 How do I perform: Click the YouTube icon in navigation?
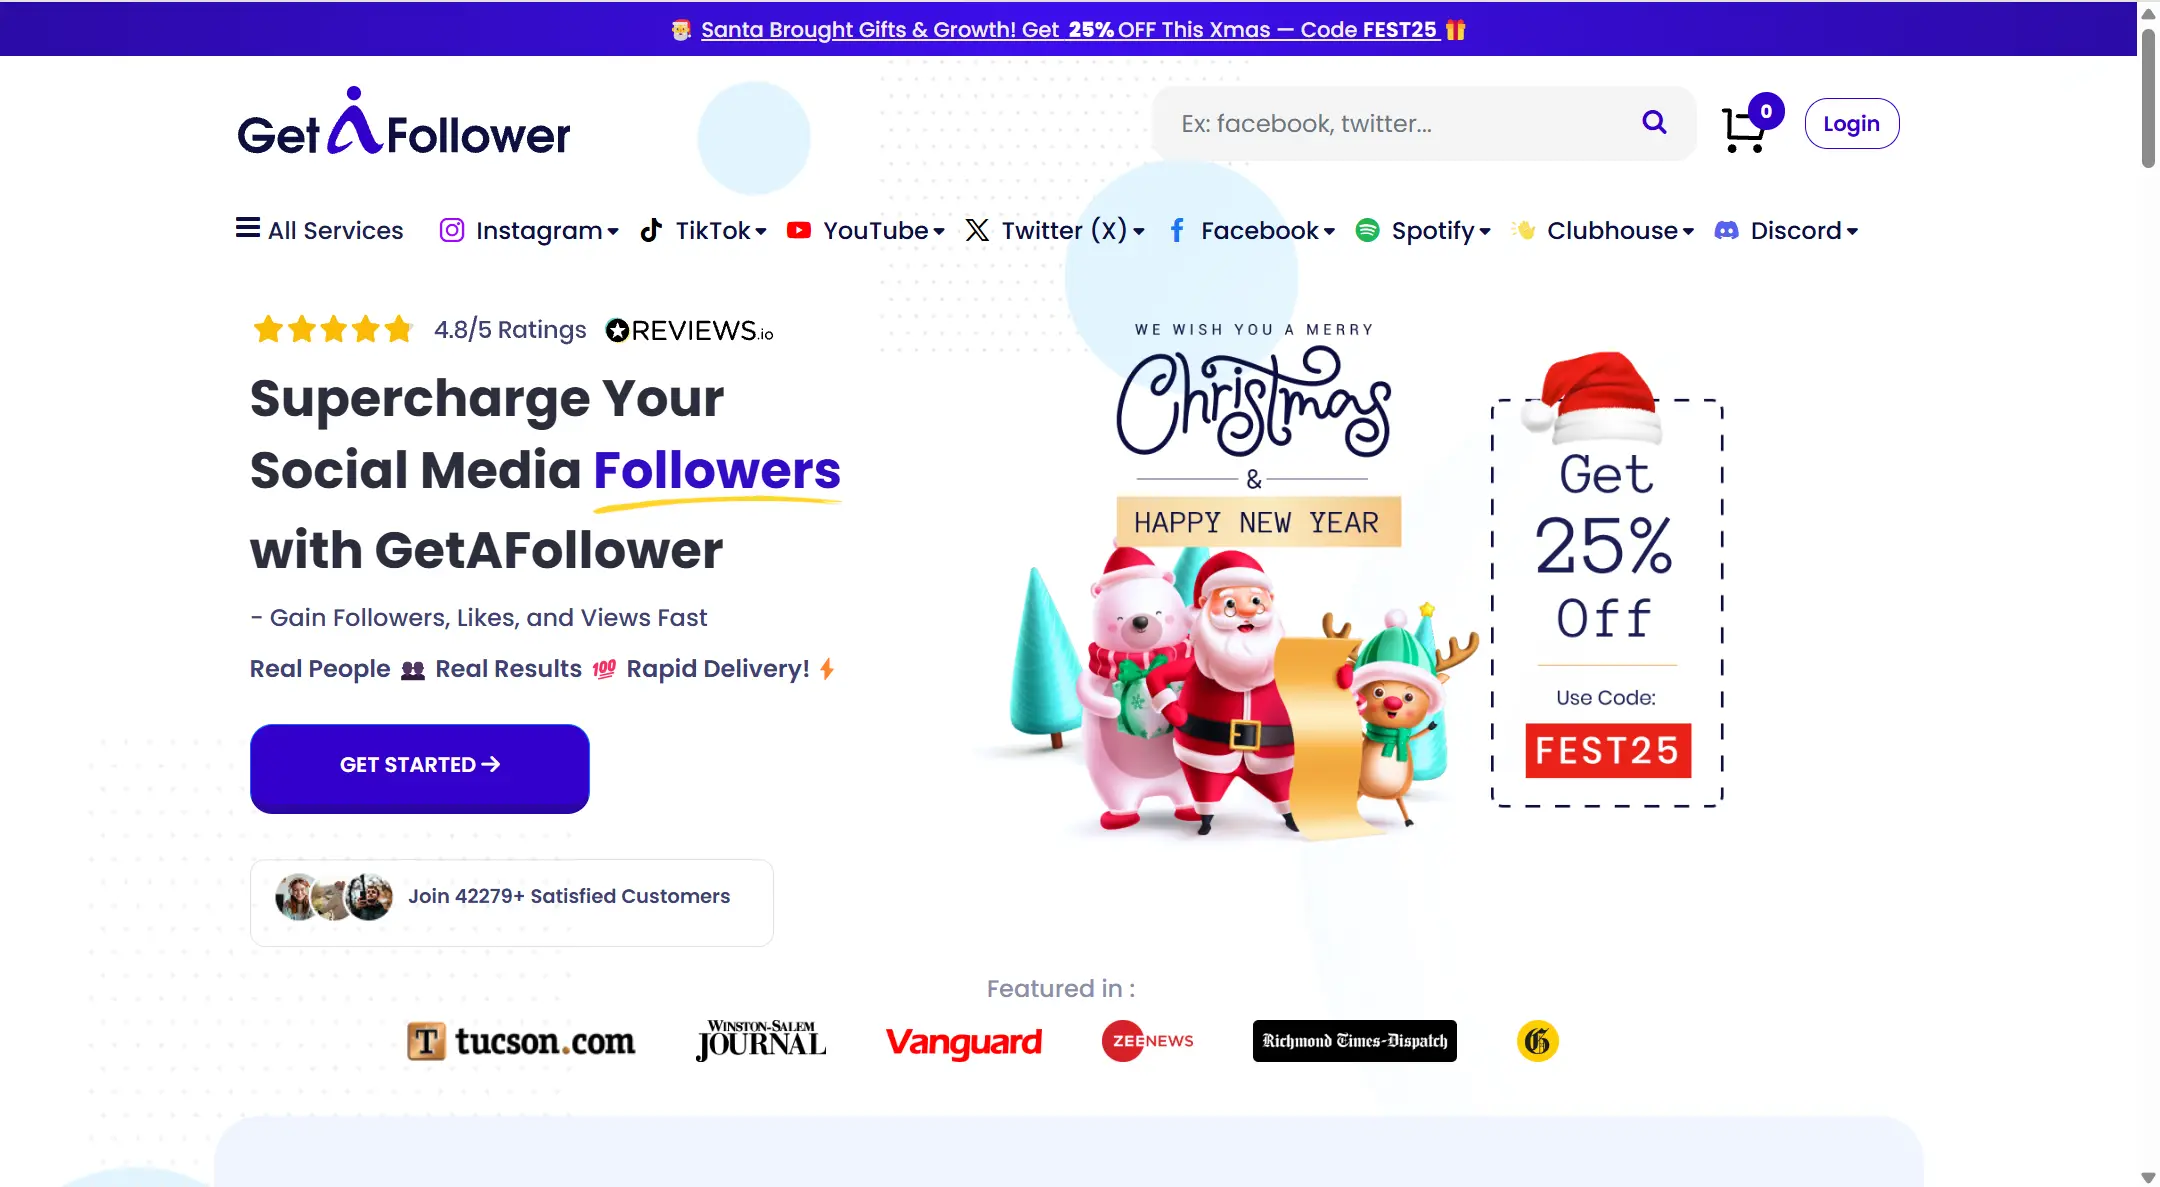(x=798, y=231)
